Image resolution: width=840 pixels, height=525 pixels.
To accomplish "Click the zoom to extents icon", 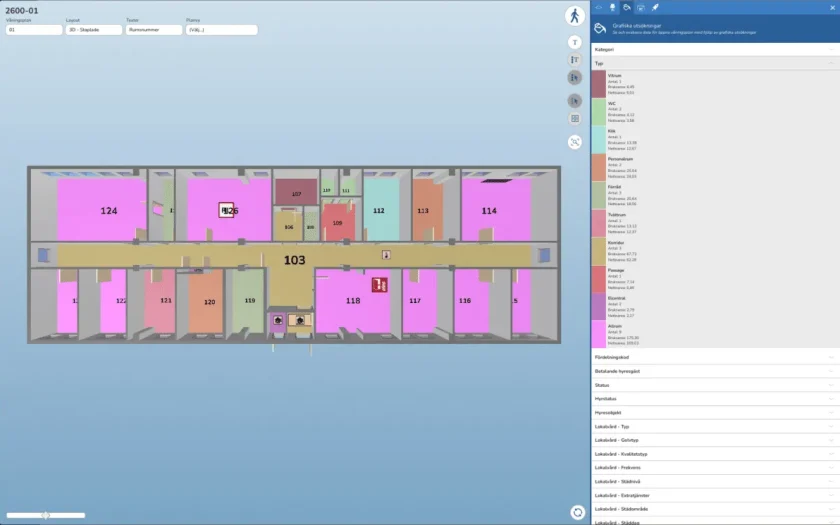I will [575, 142].
